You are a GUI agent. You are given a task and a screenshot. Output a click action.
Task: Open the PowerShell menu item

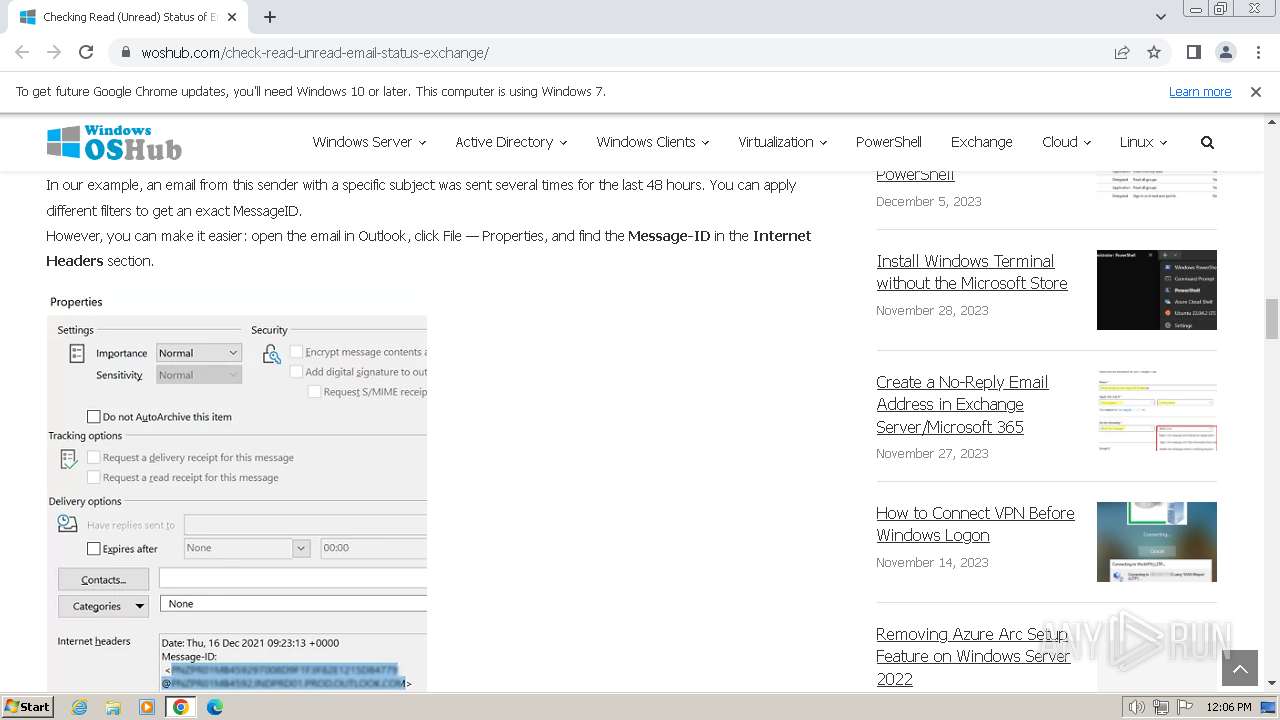[888, 142]
